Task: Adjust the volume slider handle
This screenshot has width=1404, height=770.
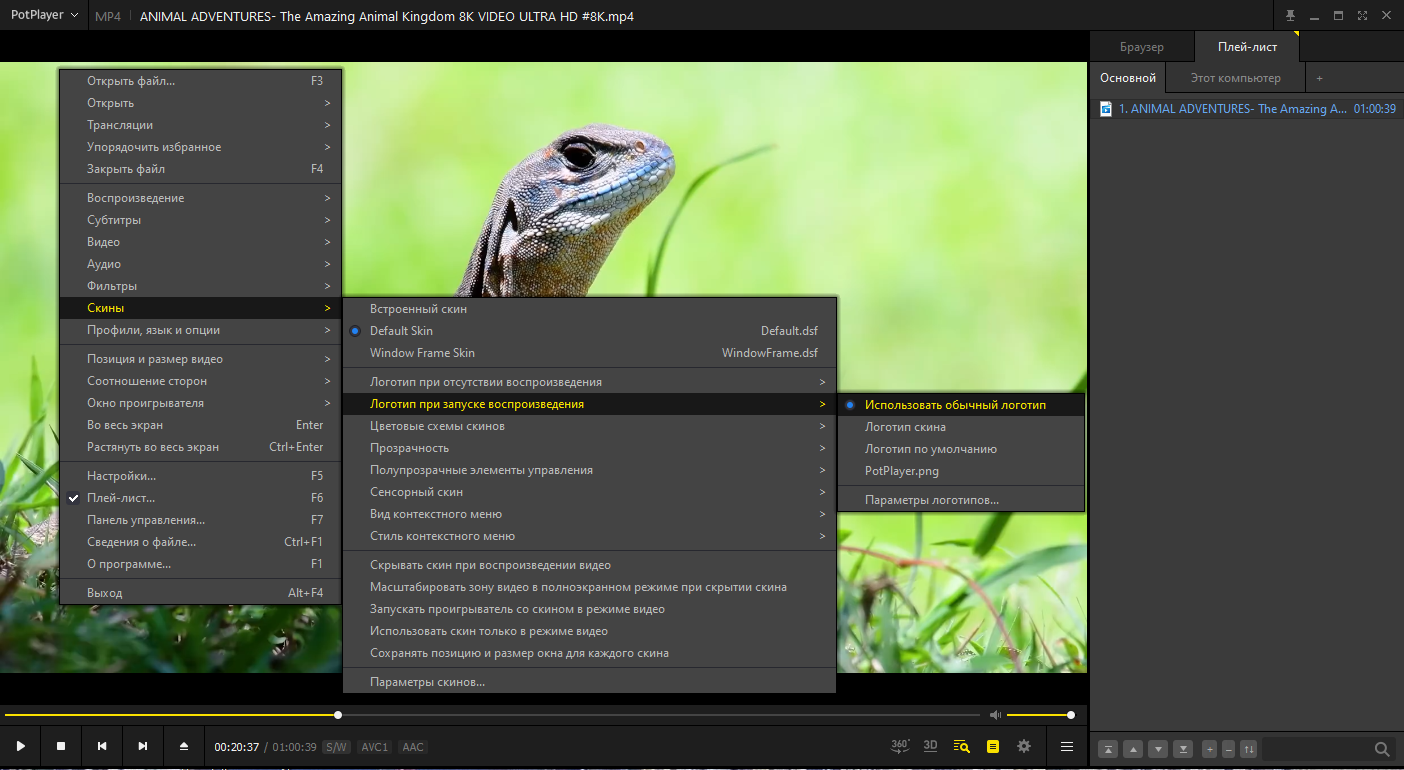Action: click(1071, 715)
